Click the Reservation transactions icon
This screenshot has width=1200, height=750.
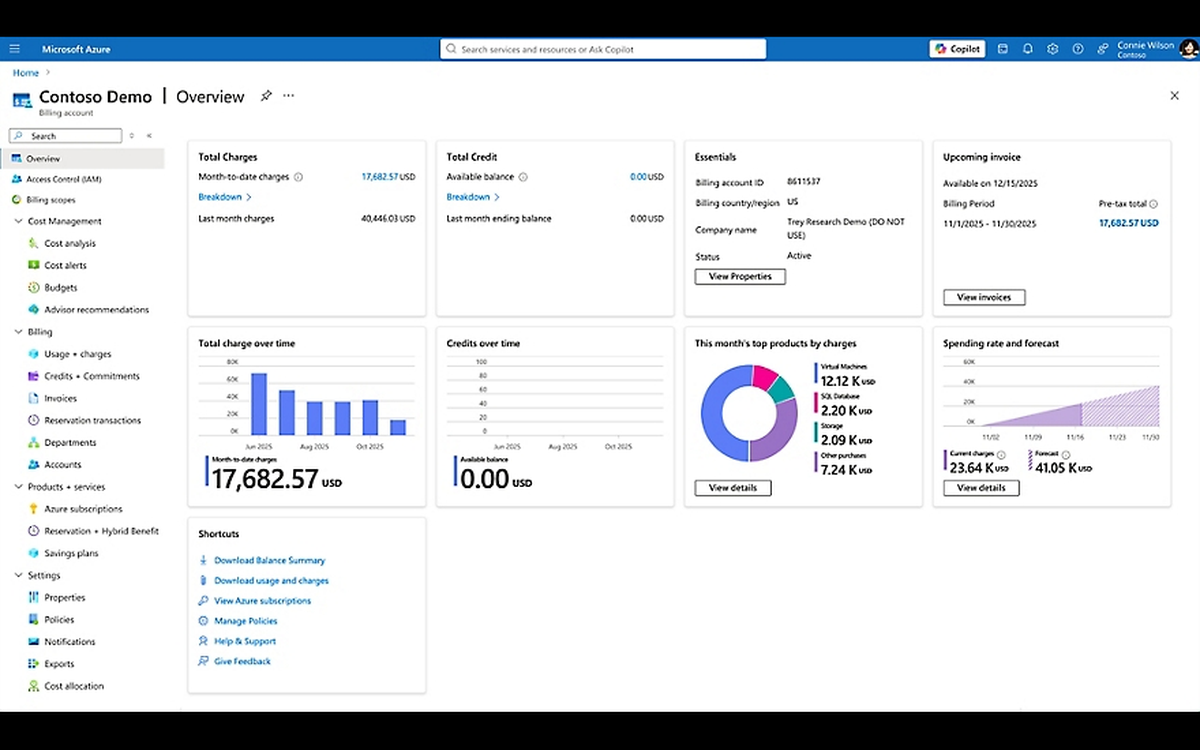click(34, 420)
